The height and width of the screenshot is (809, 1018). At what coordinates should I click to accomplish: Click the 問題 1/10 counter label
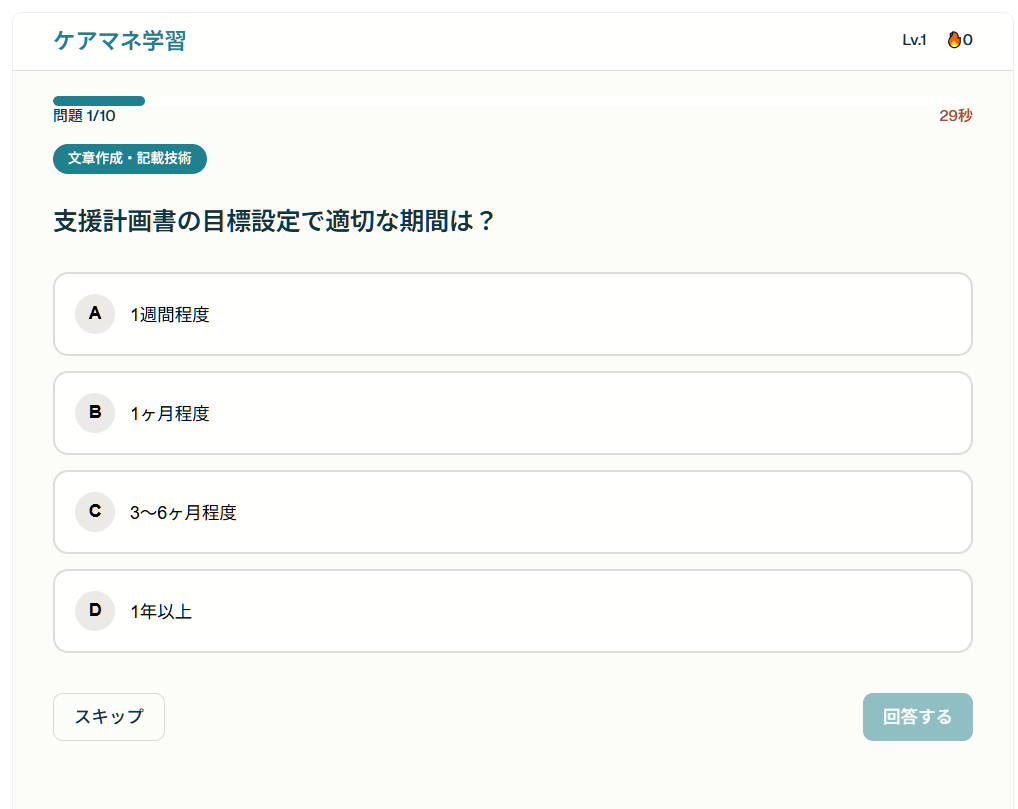pyautogui.click(x=84, y=116)
